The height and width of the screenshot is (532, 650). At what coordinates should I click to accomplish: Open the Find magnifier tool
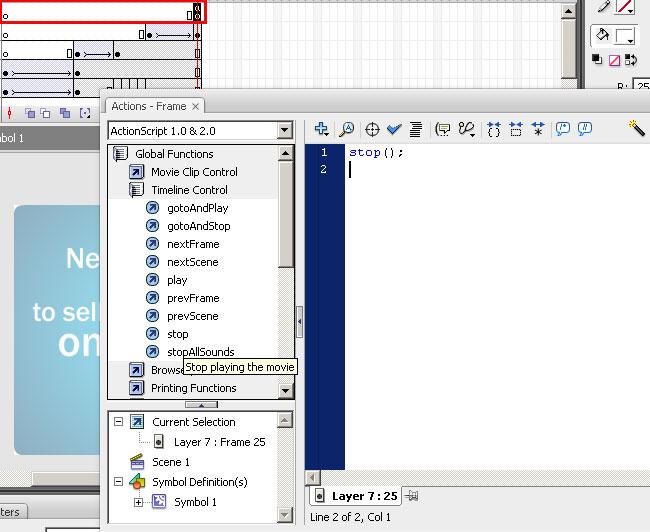pyautogui.click(x=347, y=129)
